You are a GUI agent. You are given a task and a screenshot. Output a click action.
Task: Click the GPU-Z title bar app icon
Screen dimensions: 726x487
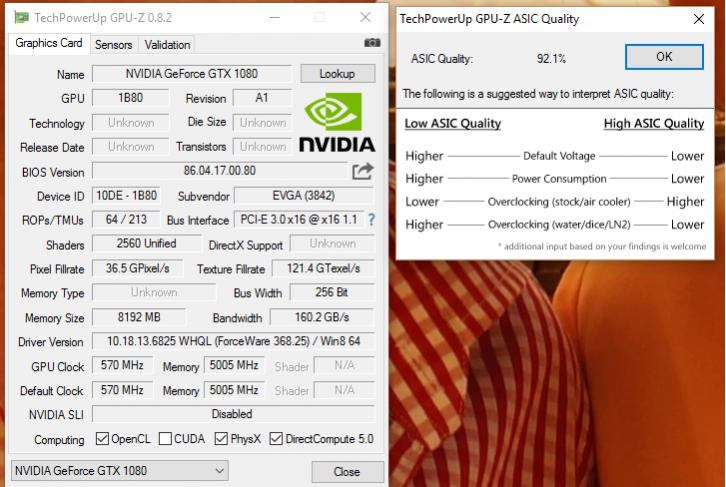pyautogui.click(x=21, y=18)
